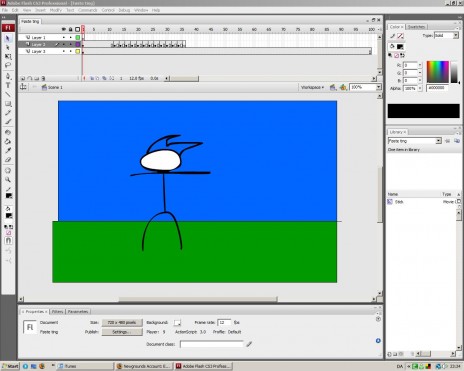This screenshot has height=371, width=464.
Task: Select the Free Transform tool
Action: coord(8,56)
